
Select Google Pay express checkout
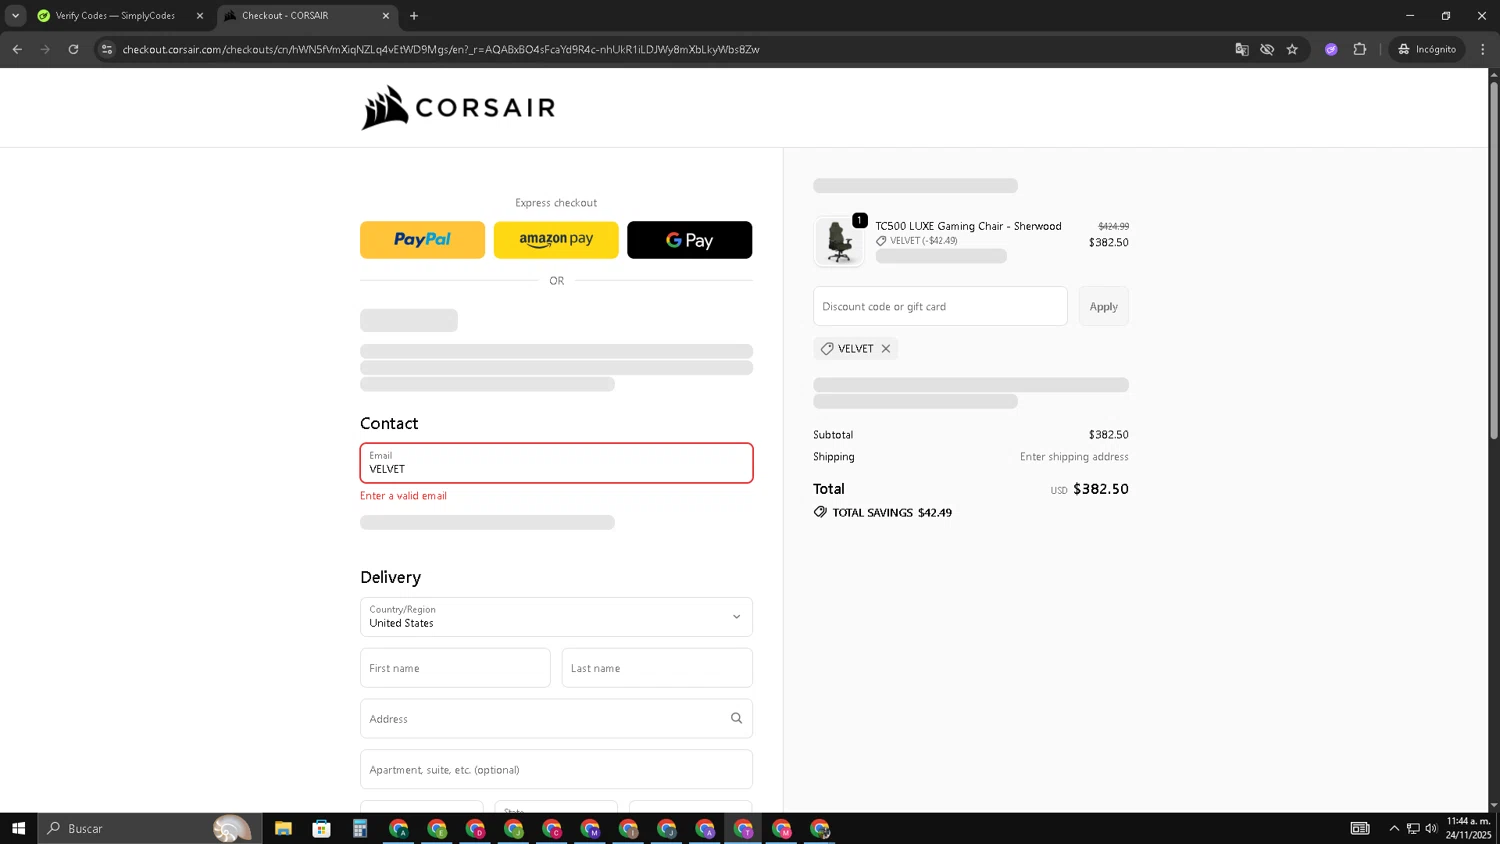pyautogui.click(x=689, y=240)
